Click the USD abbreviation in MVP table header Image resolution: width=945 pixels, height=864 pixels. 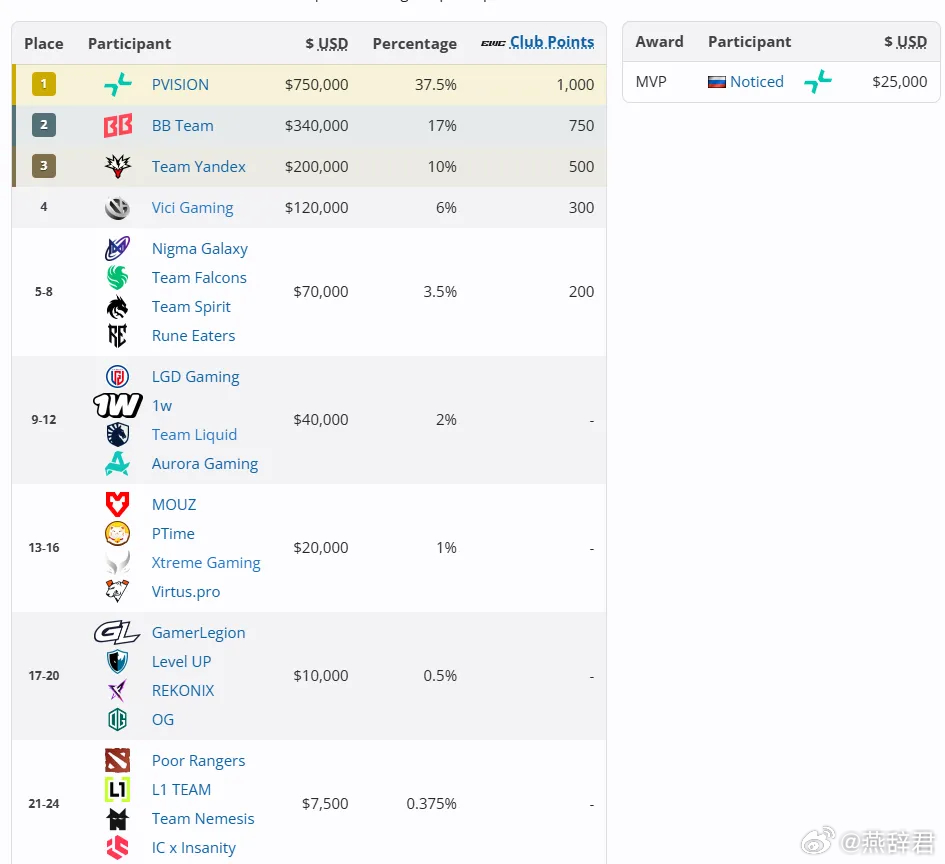tap(911, 42)
